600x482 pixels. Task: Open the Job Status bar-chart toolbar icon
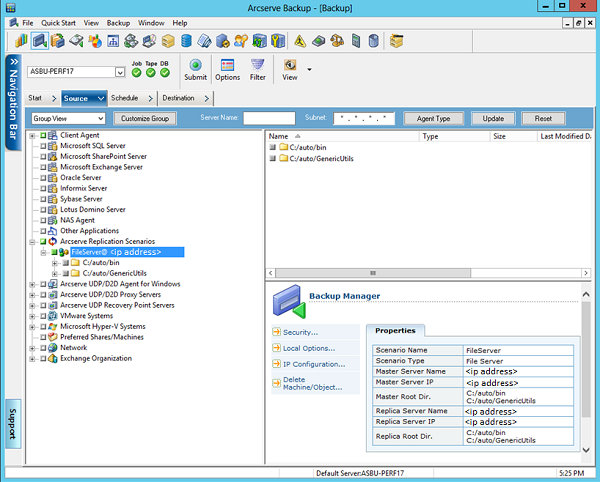pos(21,41)
